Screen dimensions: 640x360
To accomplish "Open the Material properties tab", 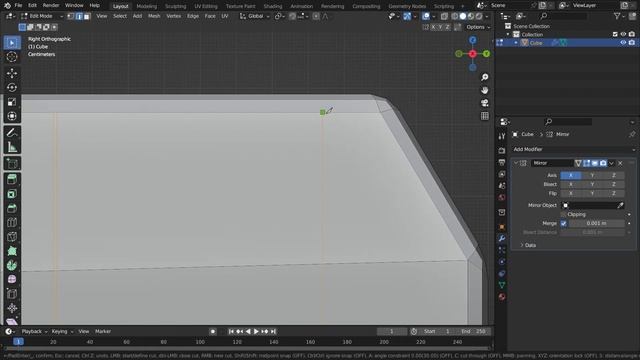I will pos(502,297).
